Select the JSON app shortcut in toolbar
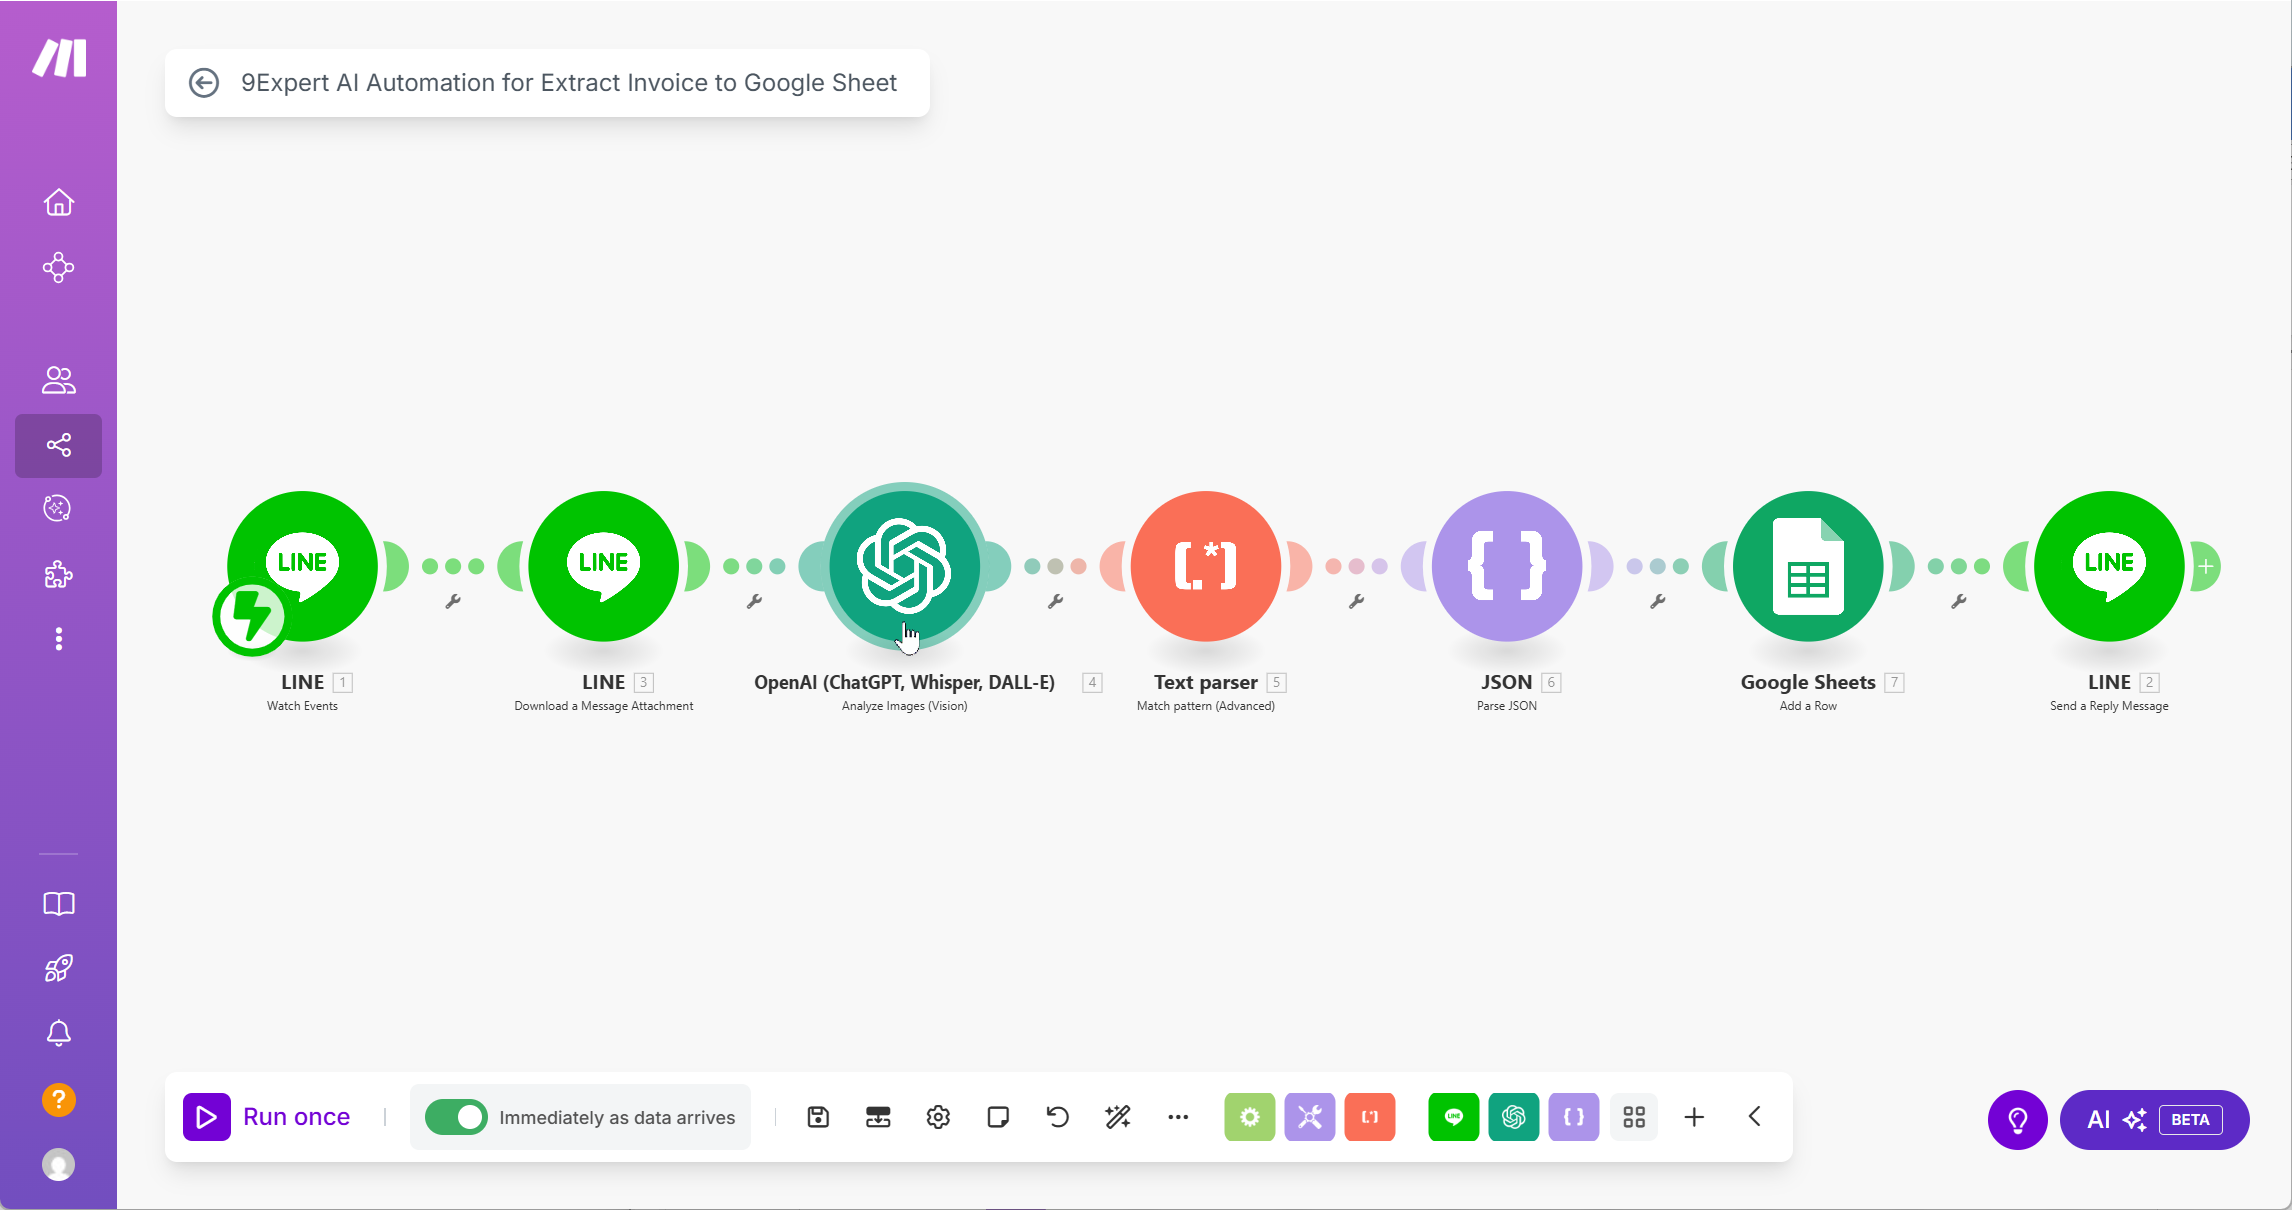This screenshot has width=2292, height=1210. (1574, 1117)
